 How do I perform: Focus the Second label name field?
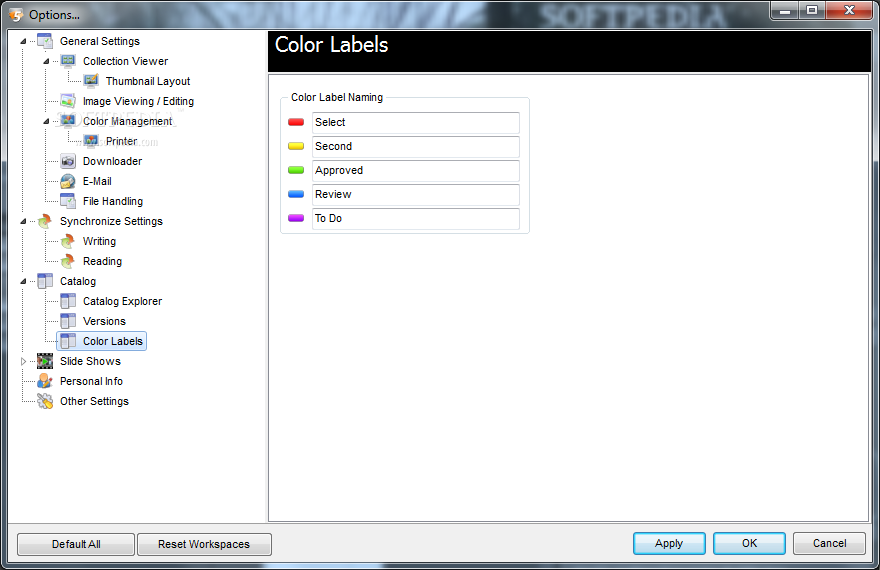click(x=416, y=146)
